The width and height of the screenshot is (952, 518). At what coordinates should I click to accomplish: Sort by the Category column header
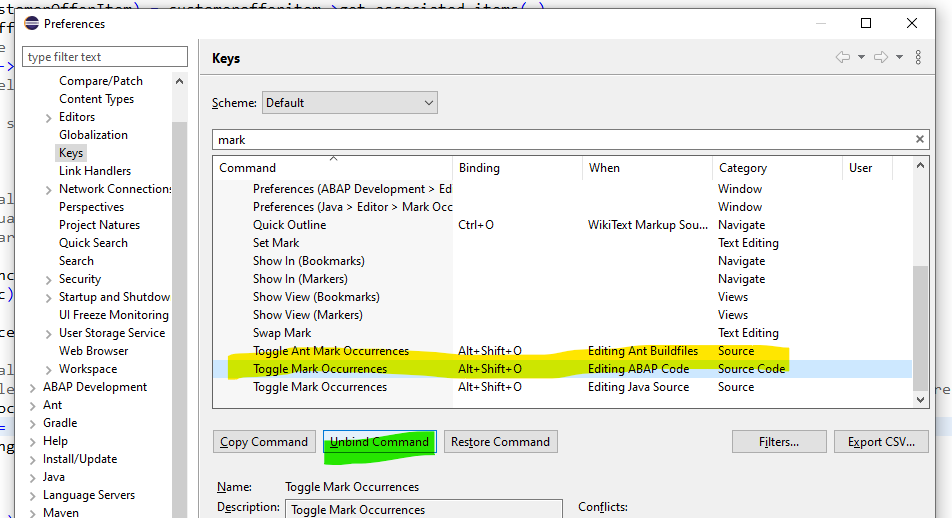tap(777, 168)
